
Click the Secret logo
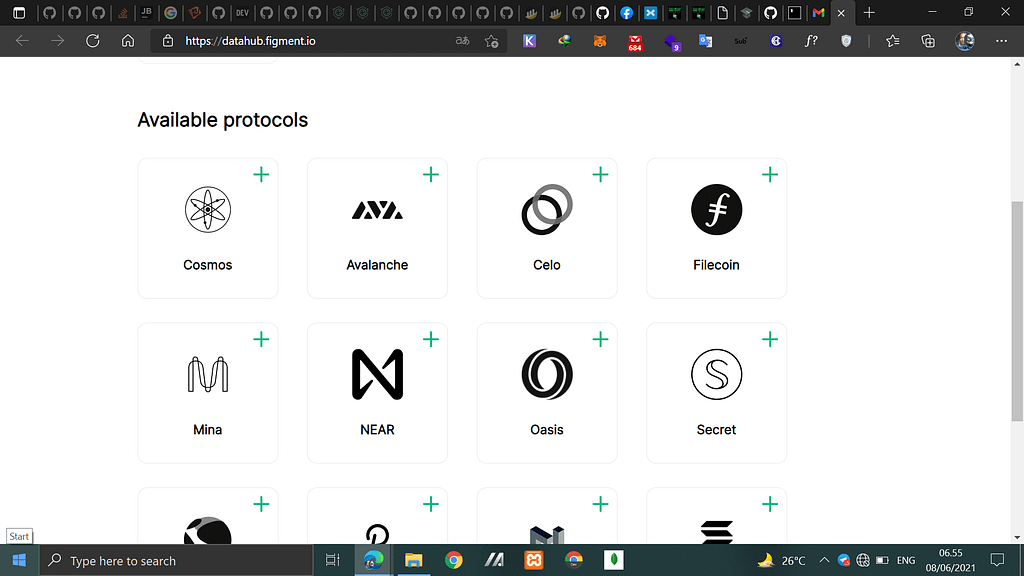point(716,374)
